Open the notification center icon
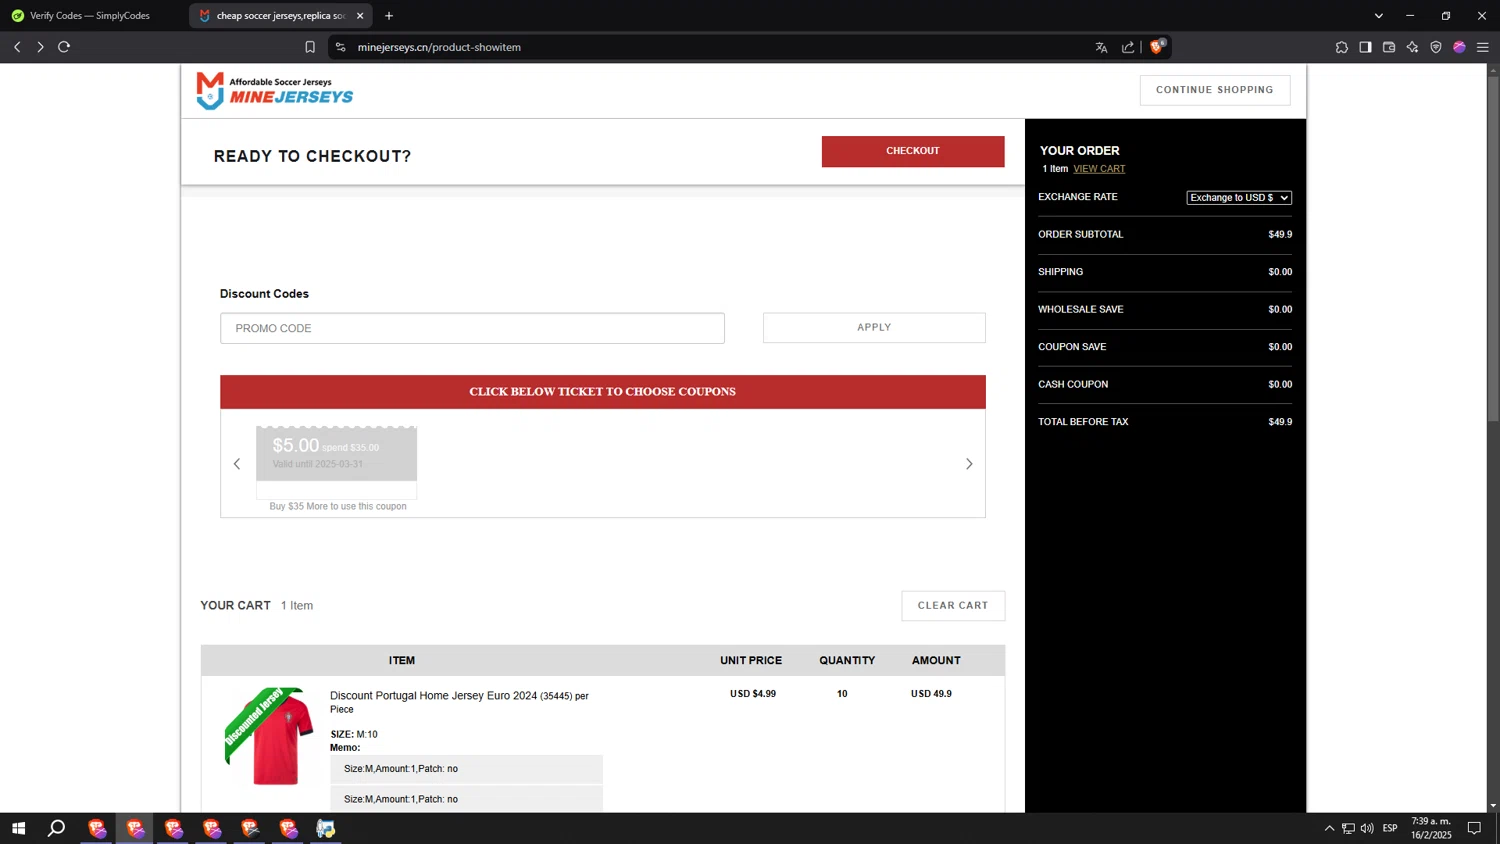 coord(1474,828)
